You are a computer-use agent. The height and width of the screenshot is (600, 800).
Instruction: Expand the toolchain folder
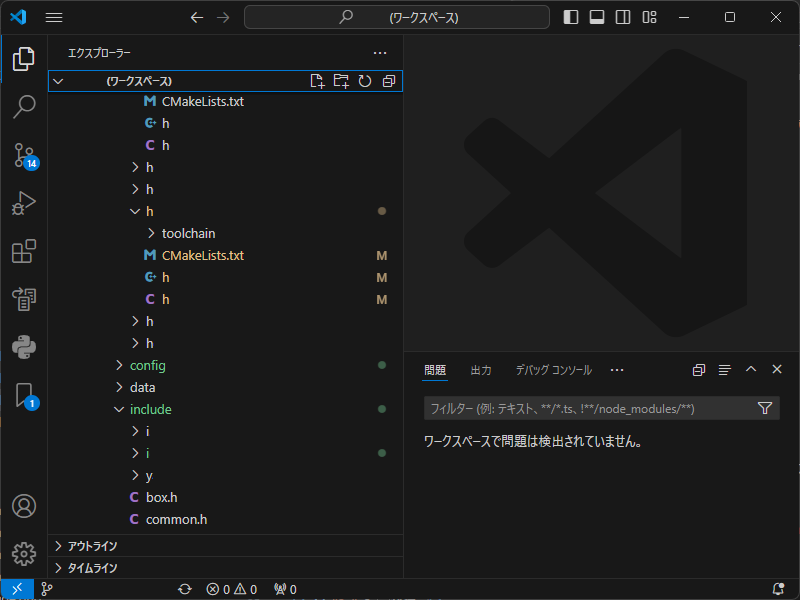coord(226,234)
